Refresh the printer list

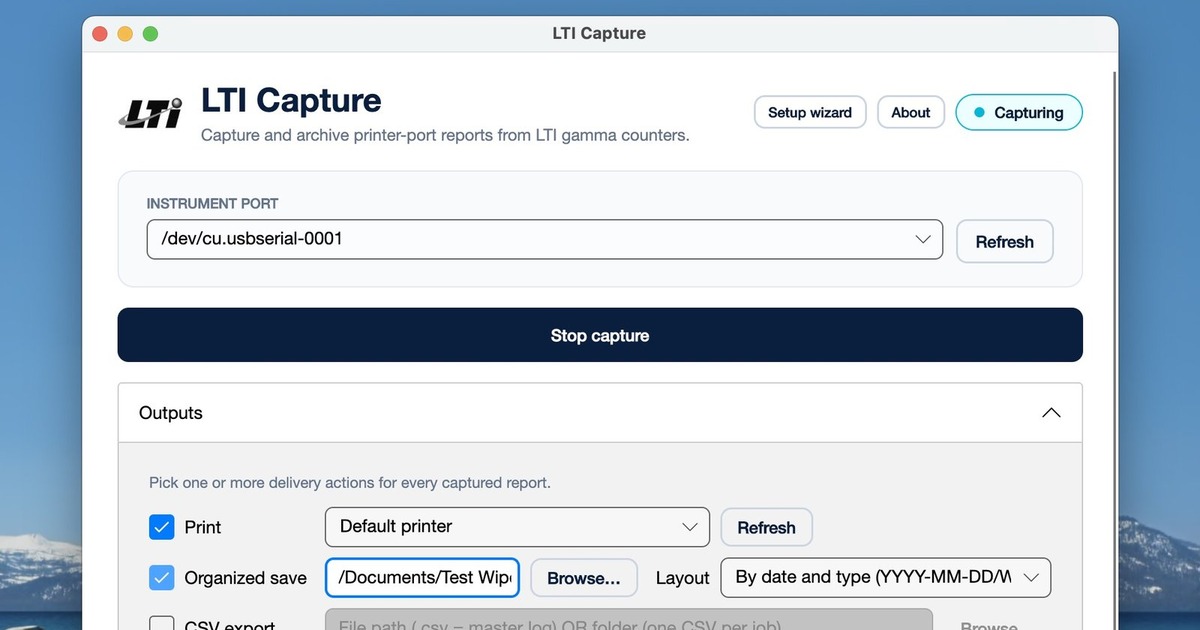tap(767, 527)
